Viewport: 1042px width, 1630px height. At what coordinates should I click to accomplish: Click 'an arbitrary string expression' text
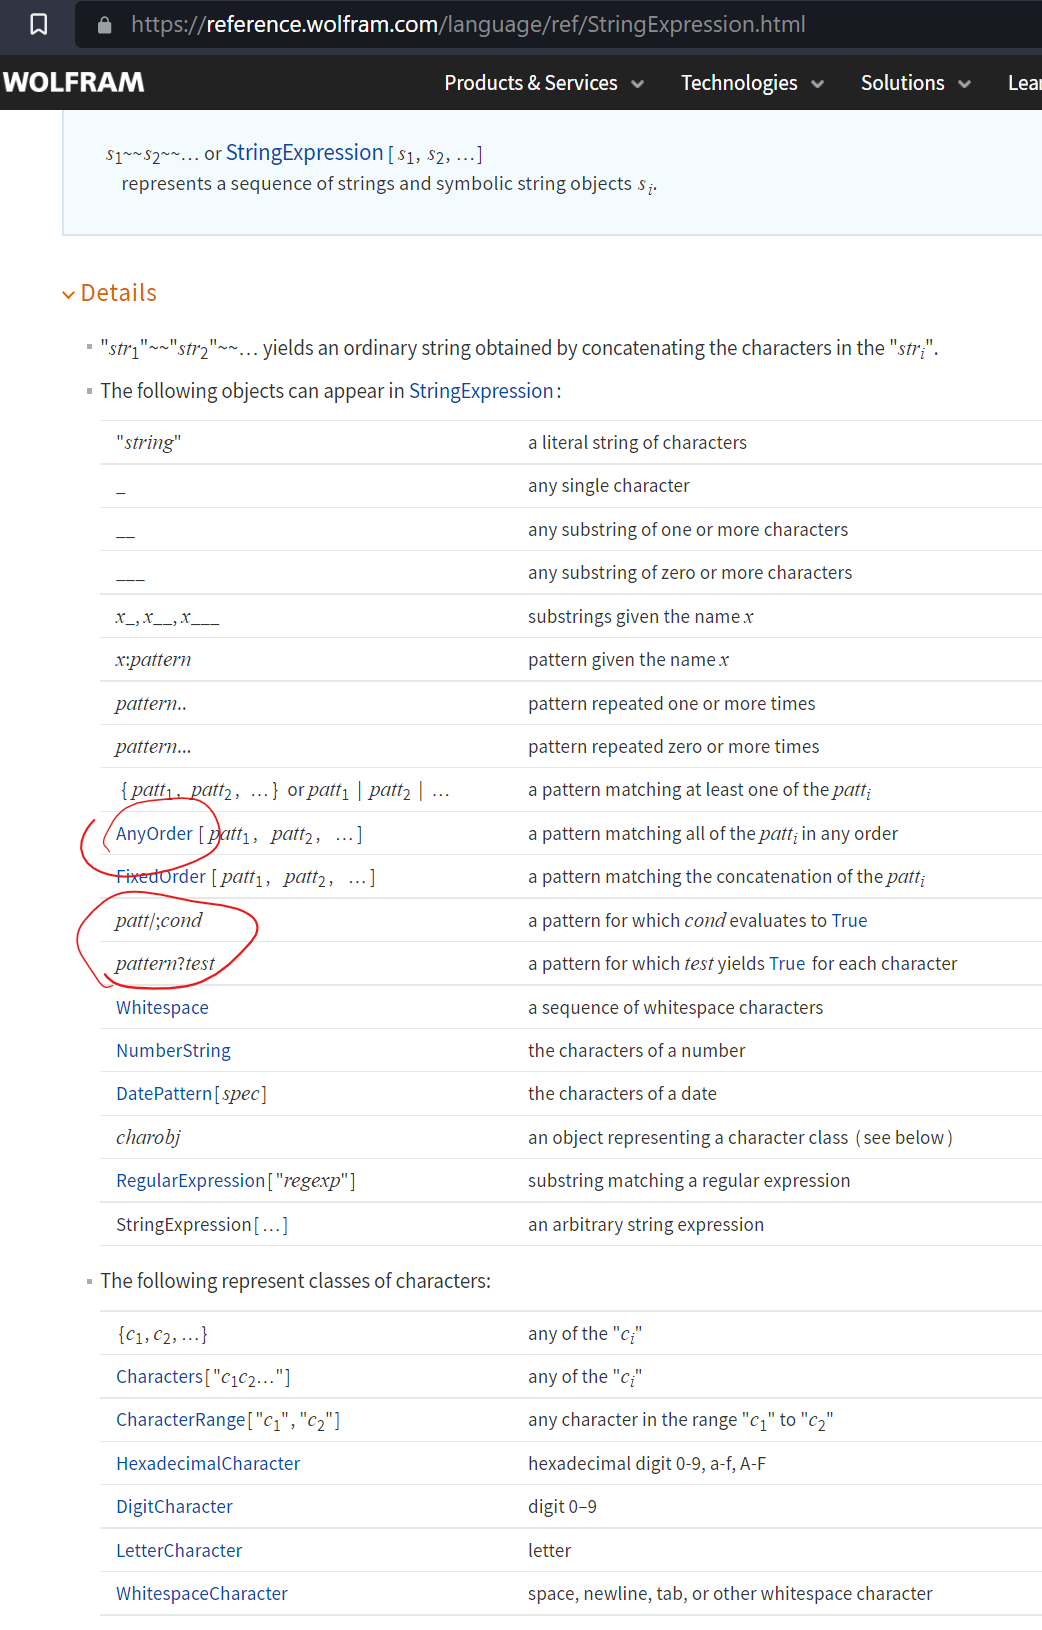646,1225
